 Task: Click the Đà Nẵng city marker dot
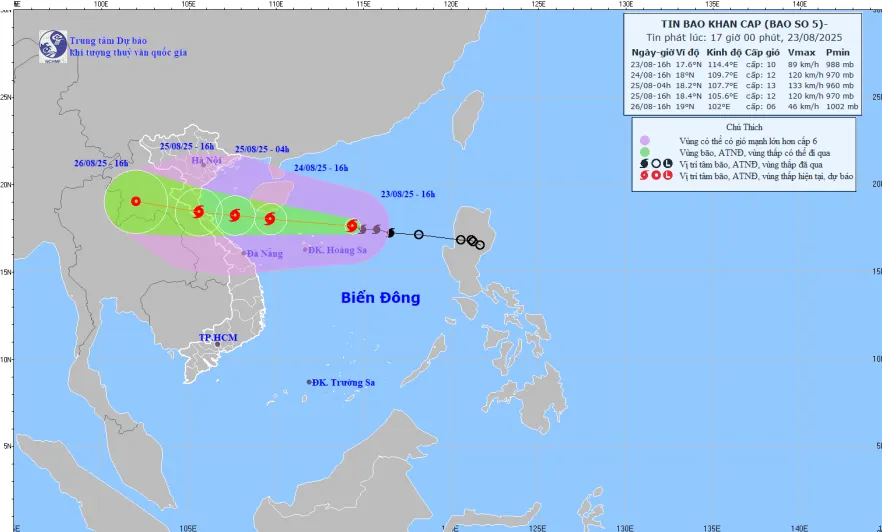(243, 253)
